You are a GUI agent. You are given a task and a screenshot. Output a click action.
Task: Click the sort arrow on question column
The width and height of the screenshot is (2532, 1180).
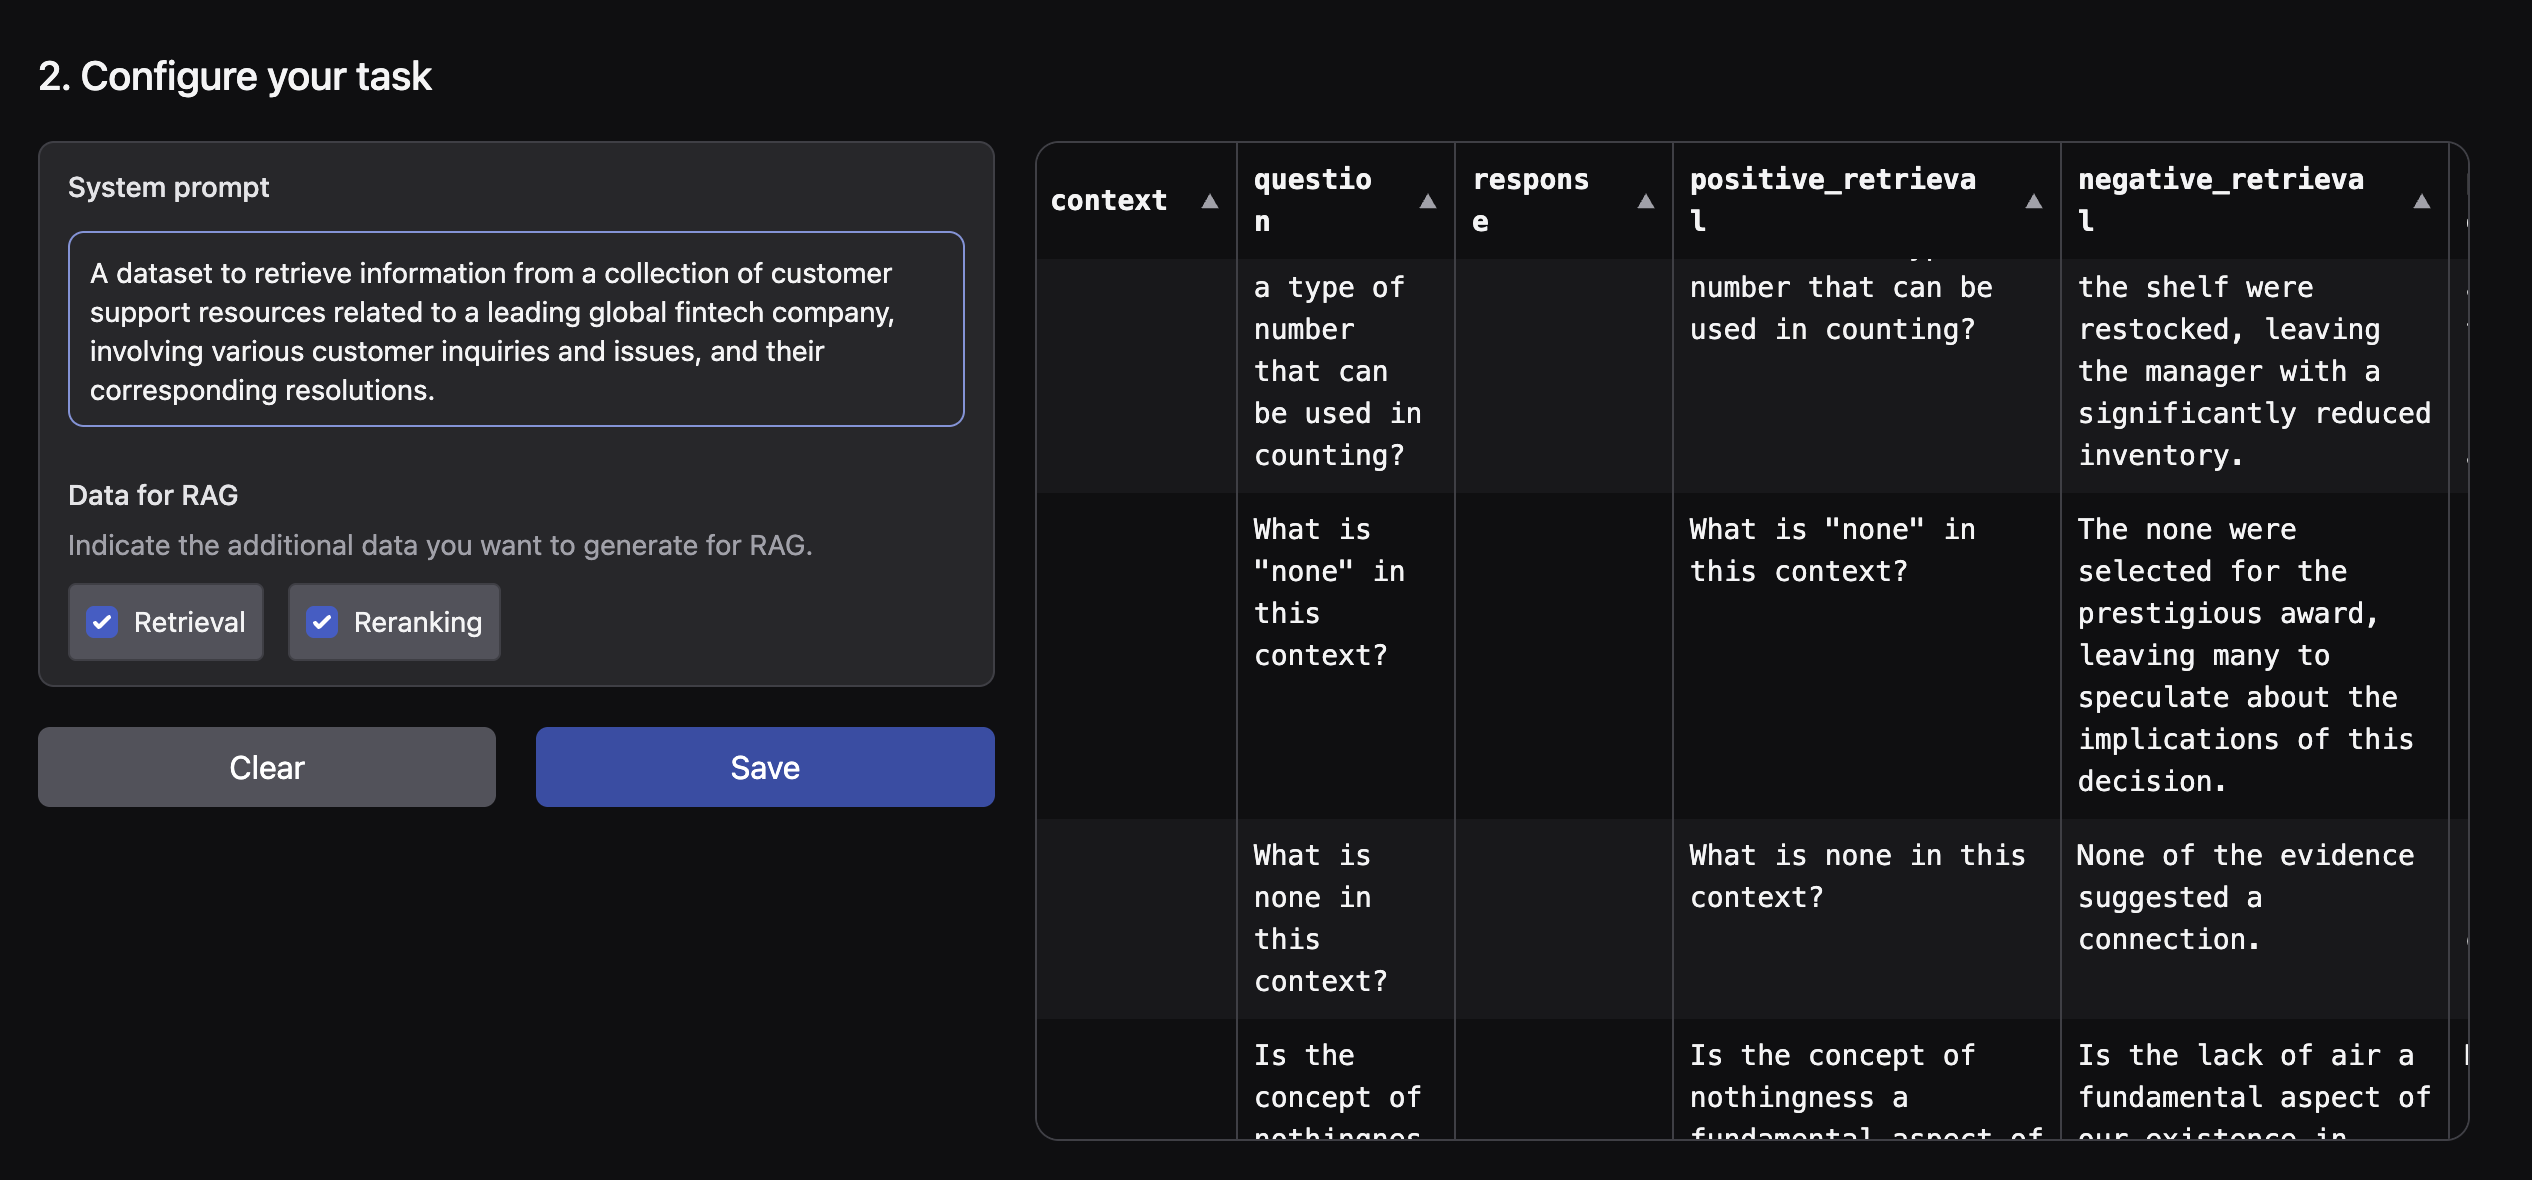(1428, 201)
